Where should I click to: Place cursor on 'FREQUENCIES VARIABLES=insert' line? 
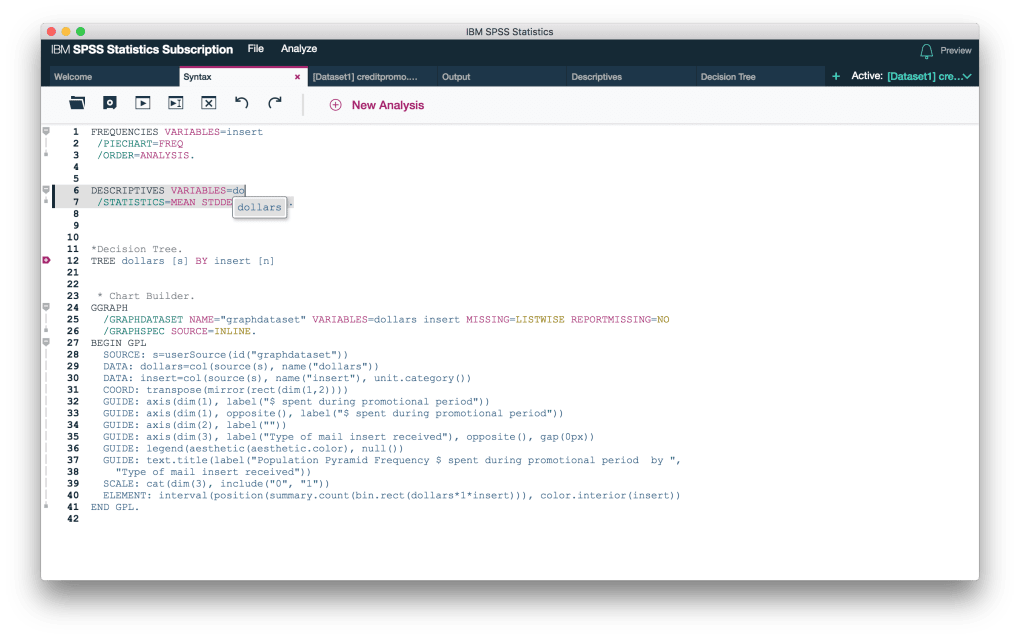point(177,132)
